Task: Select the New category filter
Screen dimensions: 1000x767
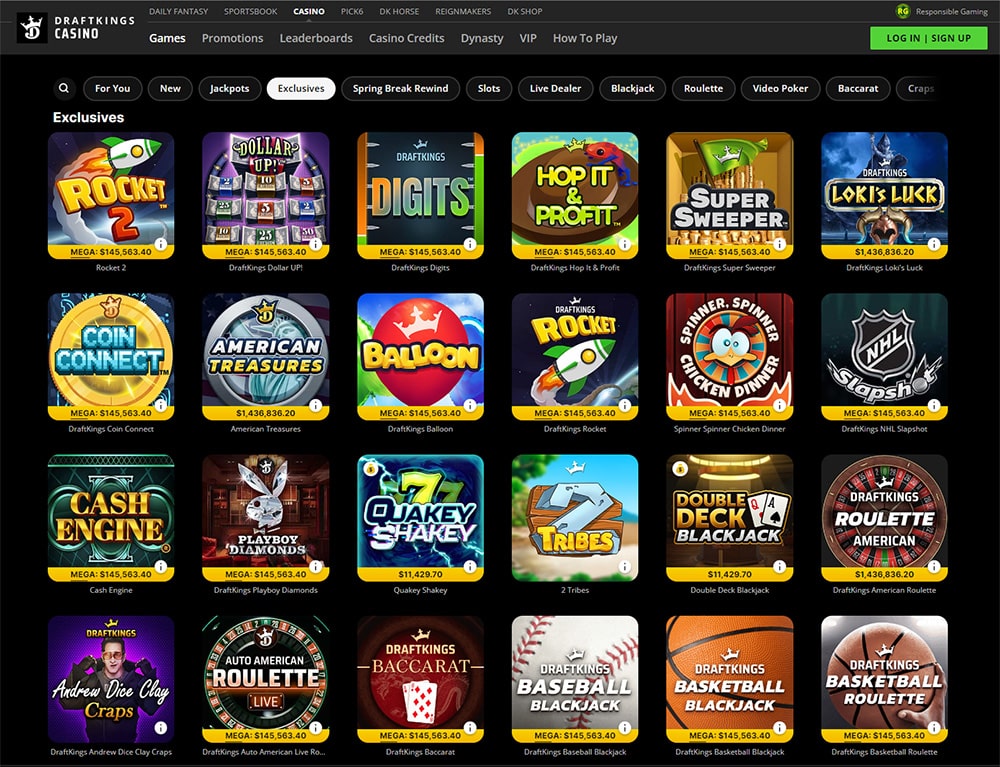Action: point(170,89)
